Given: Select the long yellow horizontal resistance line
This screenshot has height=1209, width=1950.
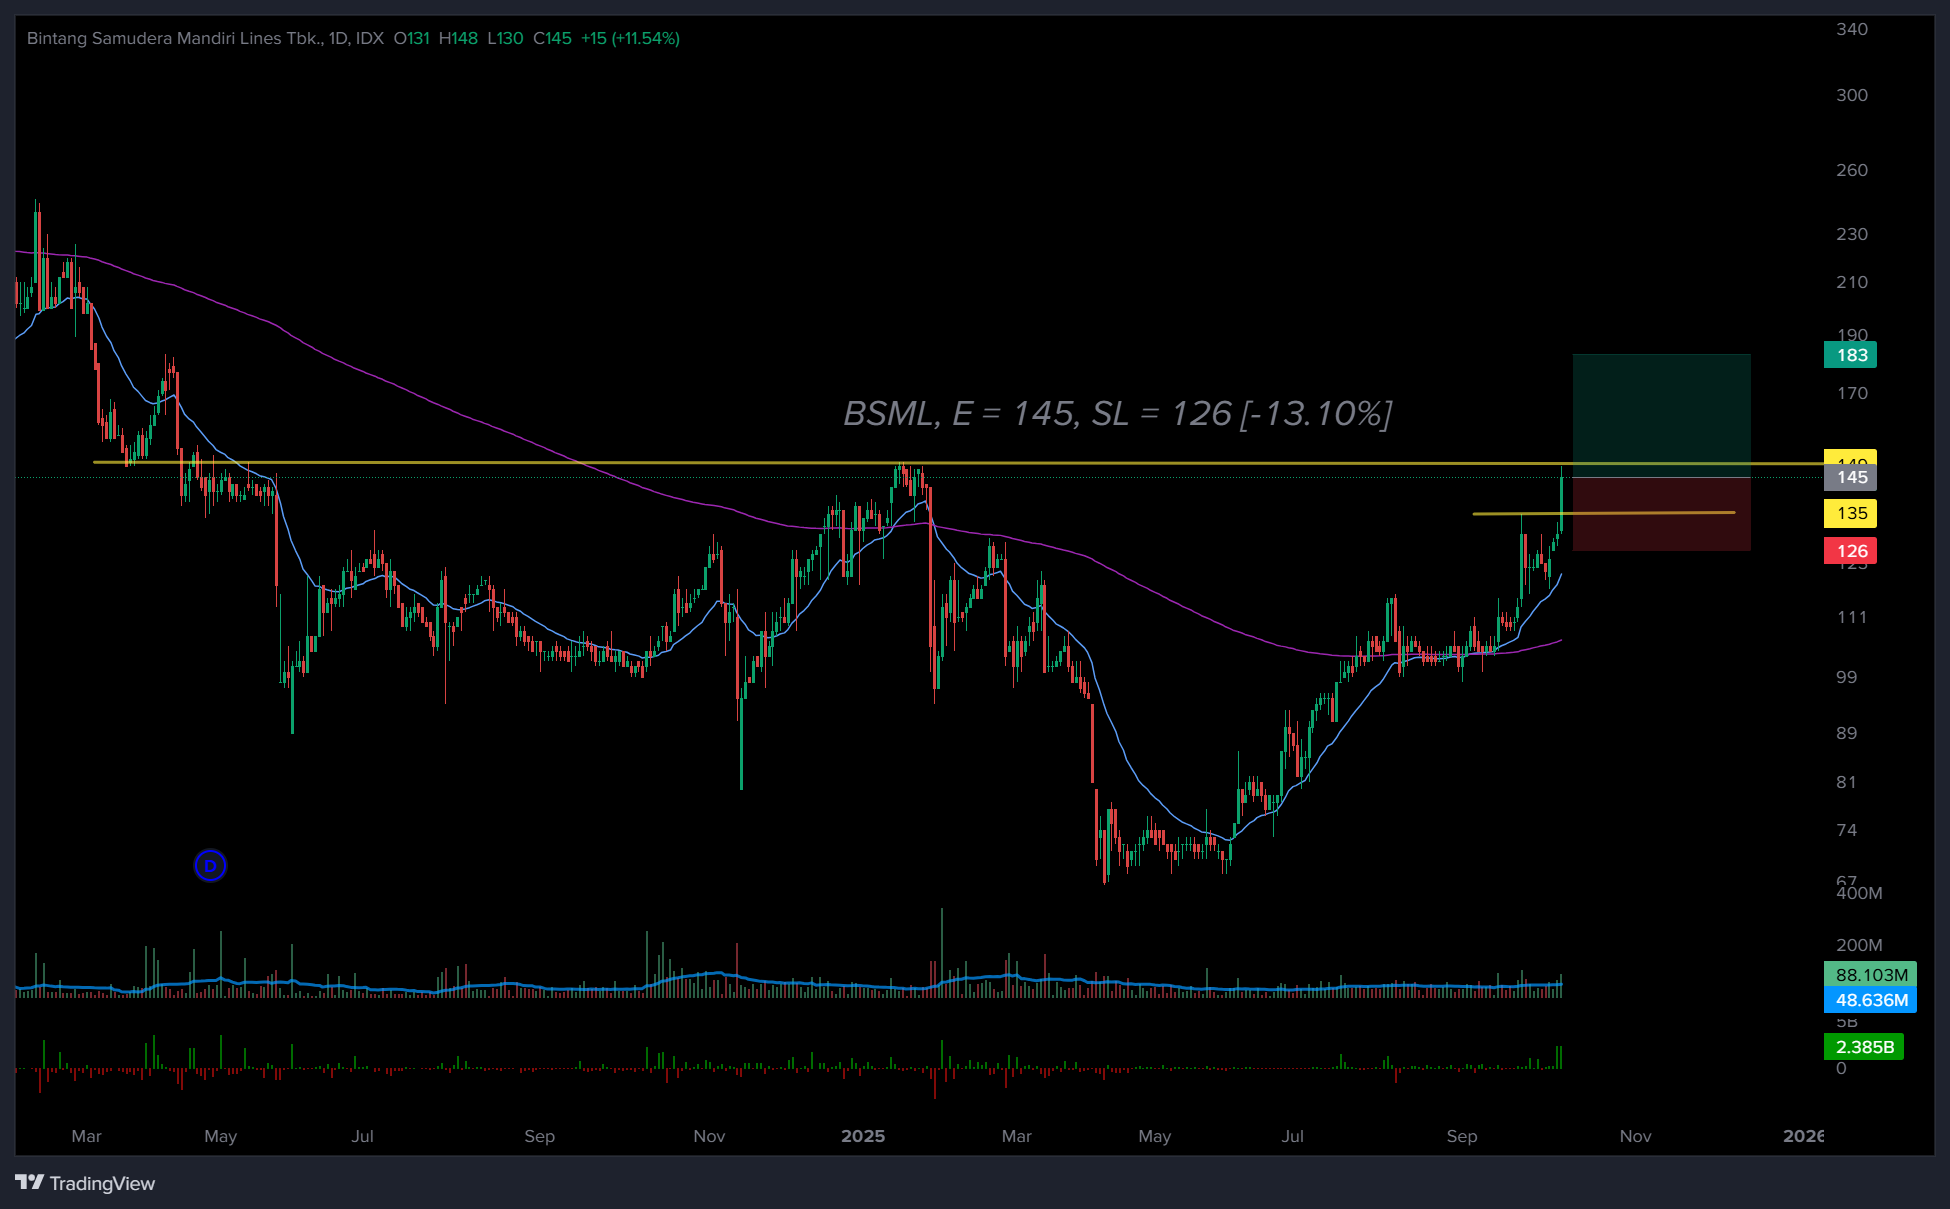Looking at the screenshot, I should (x=700, y=462).
